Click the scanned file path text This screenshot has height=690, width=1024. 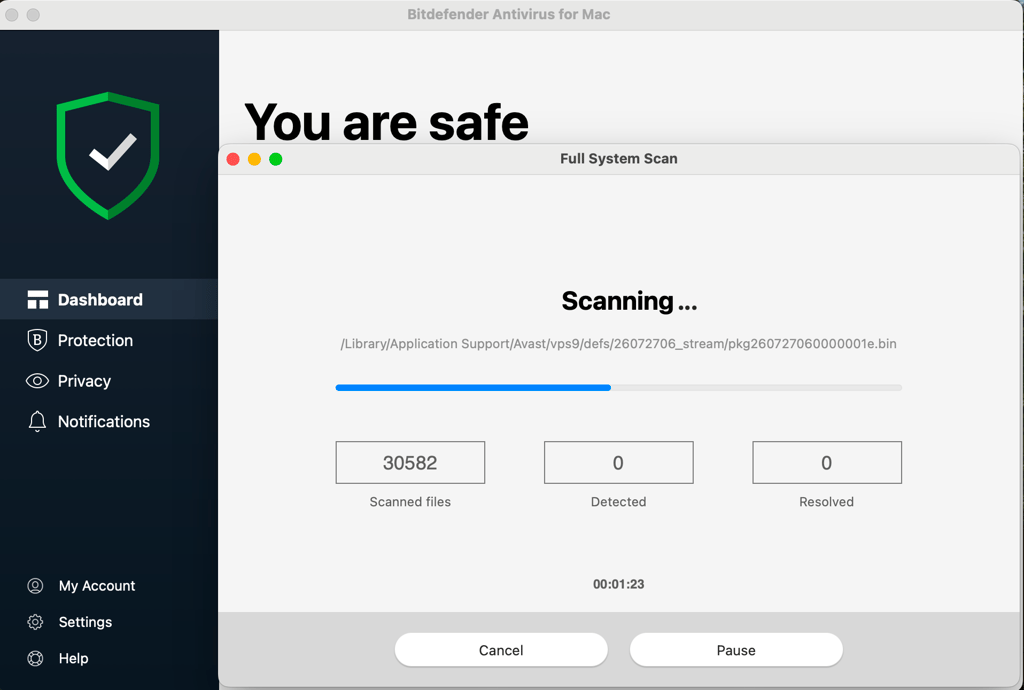point(618,344)
